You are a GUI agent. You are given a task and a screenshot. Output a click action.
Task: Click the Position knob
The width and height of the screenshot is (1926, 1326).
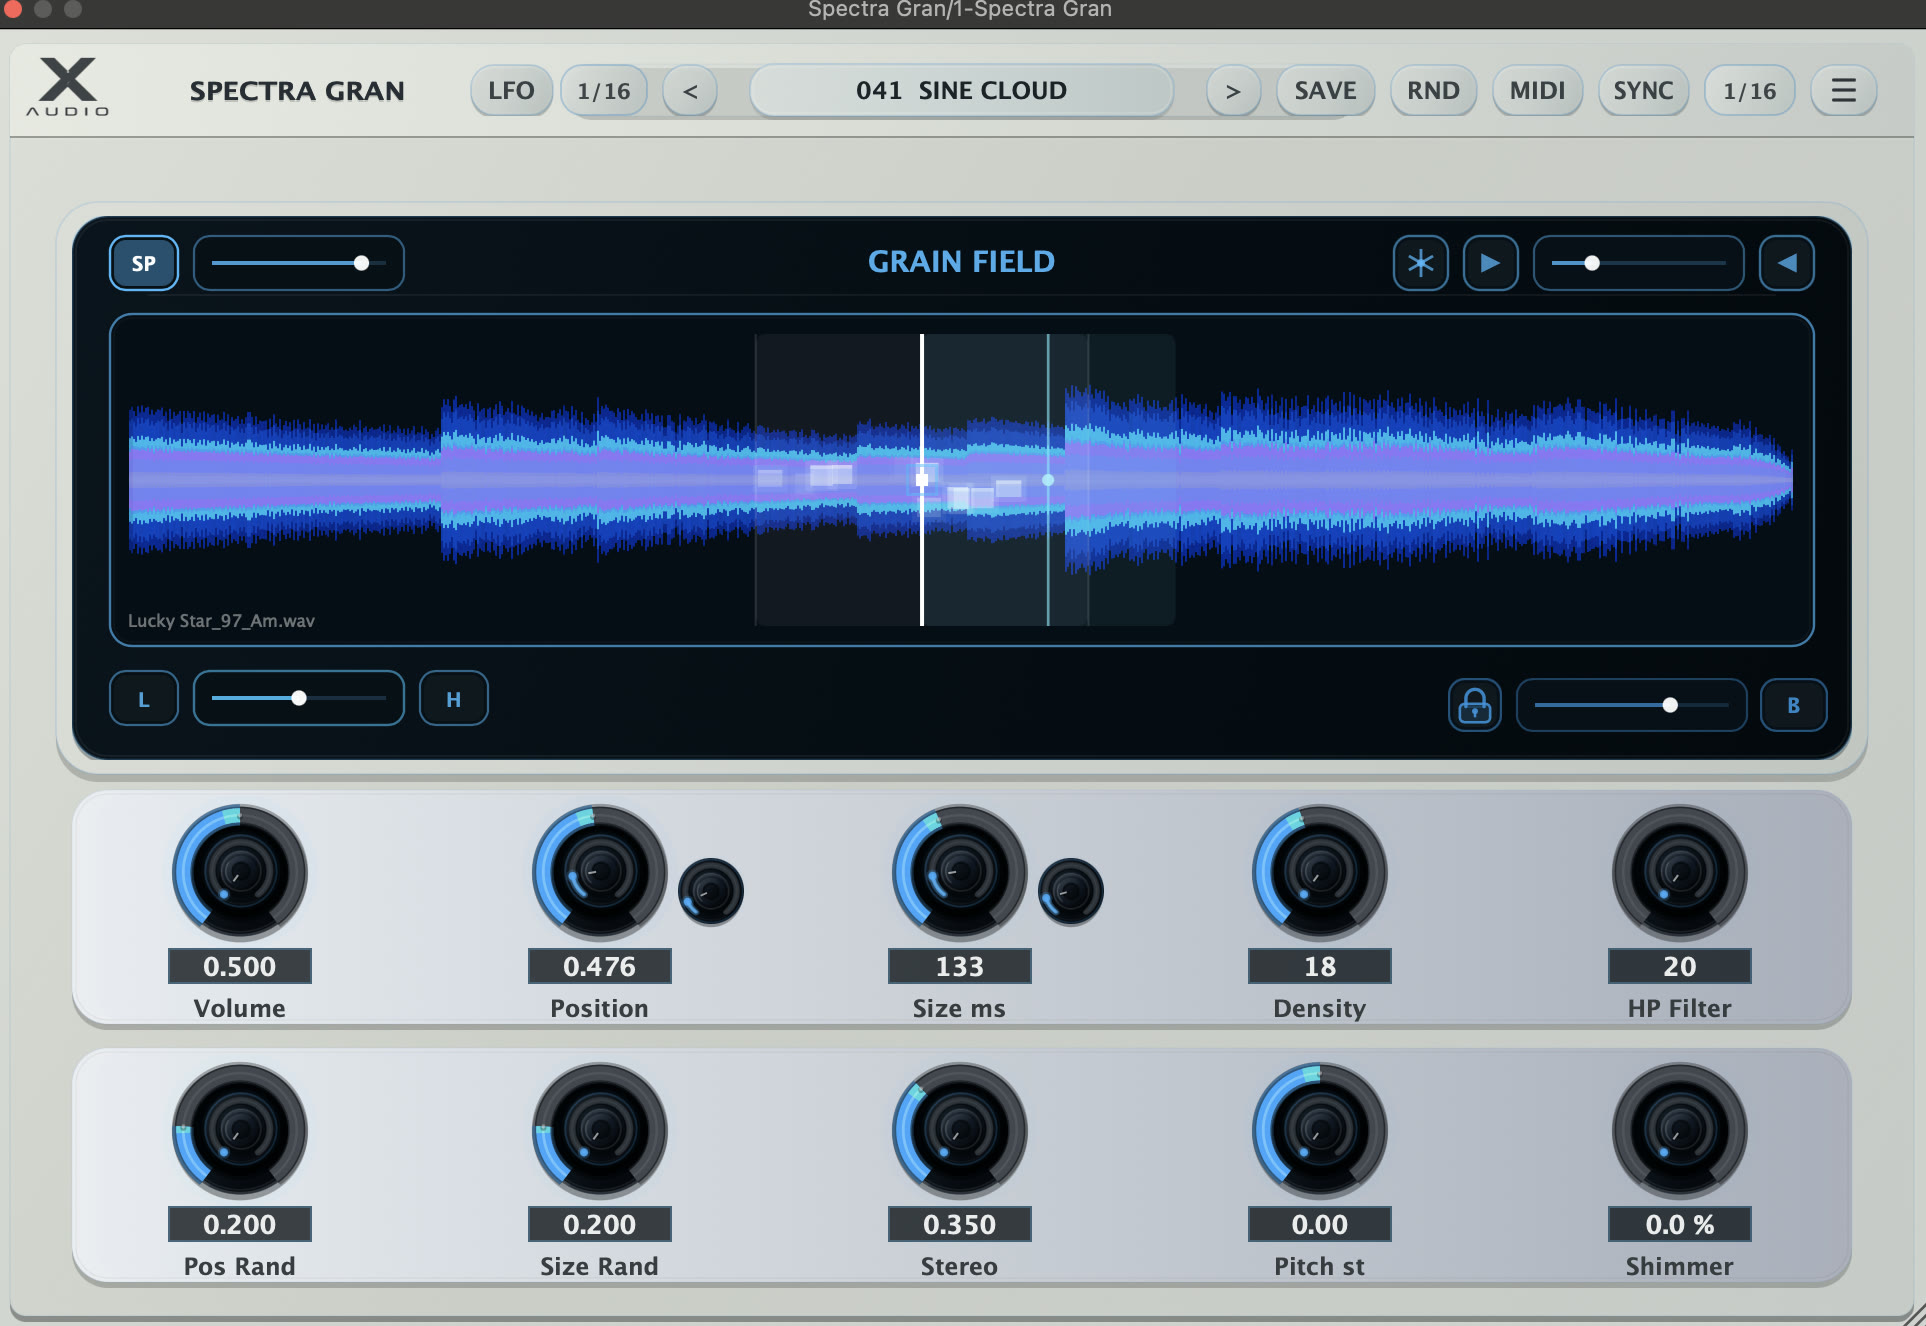[x=600, y=873]
